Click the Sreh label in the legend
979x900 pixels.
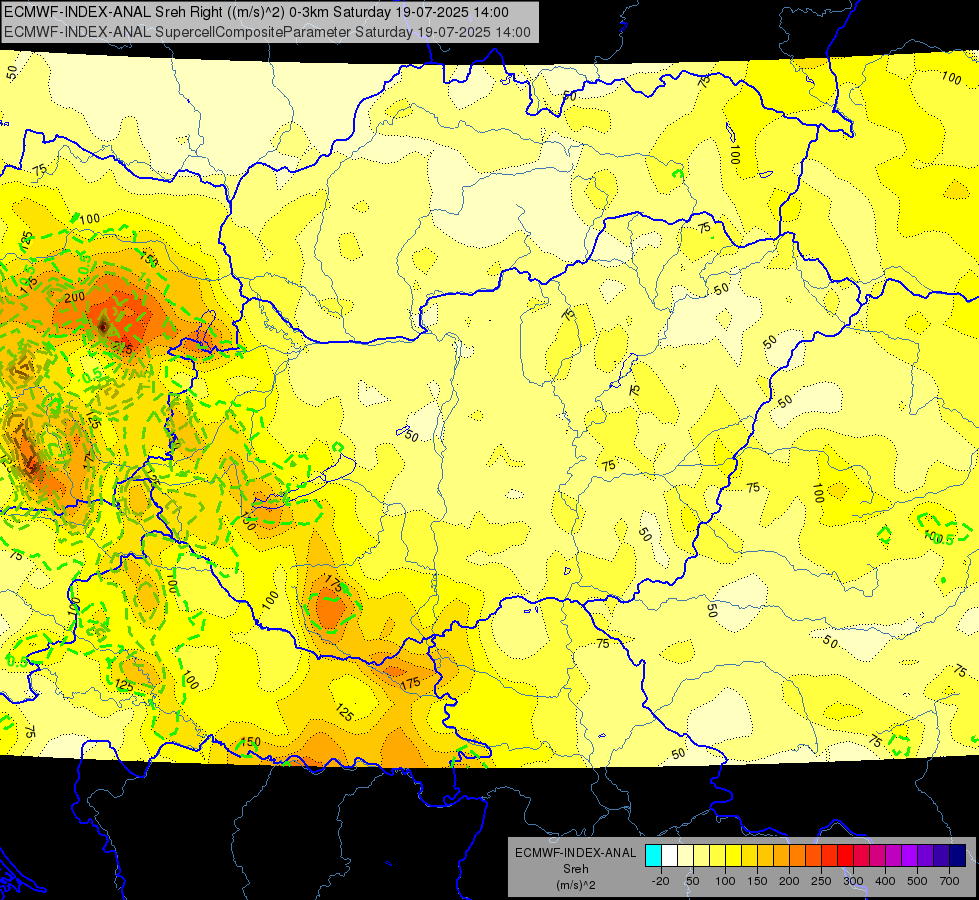pyautogui.click(x=575, y=869)
